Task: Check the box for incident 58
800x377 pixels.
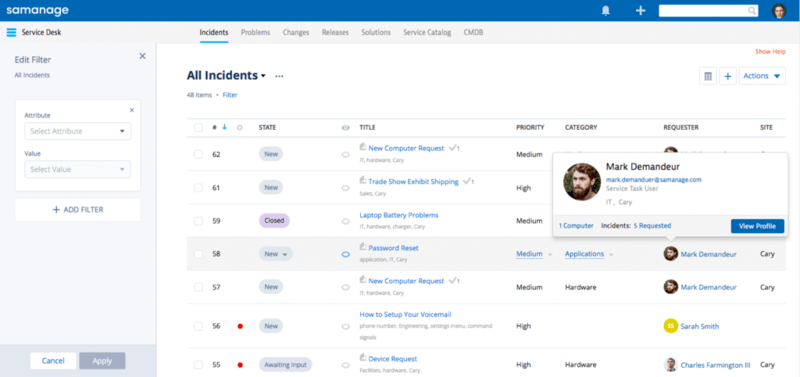Action: pyautogui.click(x=198, y=254)
